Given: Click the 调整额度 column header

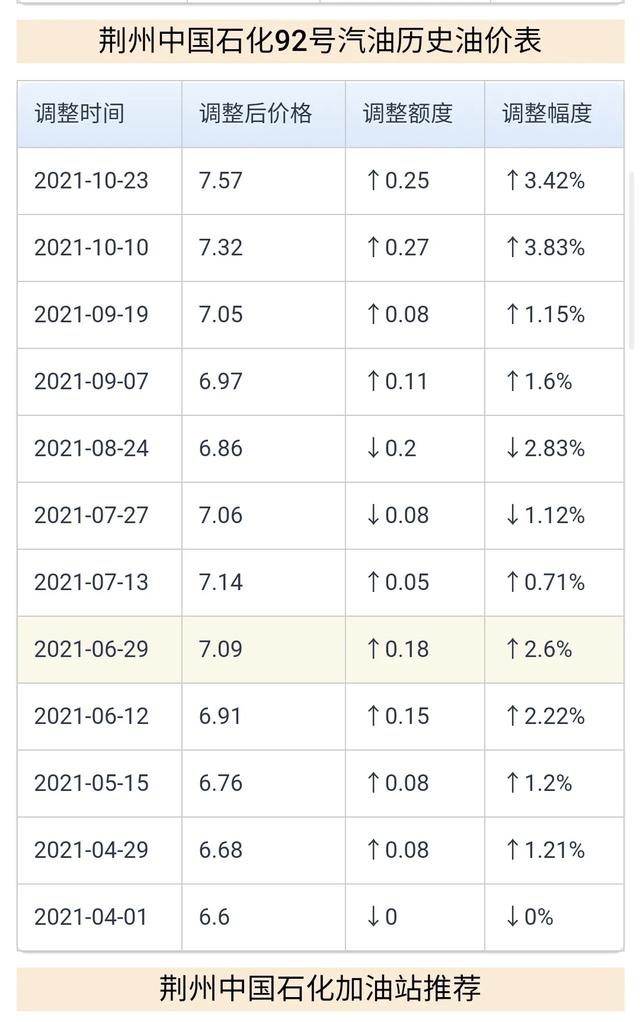Looking at the screenshot, I should (407, 113).
